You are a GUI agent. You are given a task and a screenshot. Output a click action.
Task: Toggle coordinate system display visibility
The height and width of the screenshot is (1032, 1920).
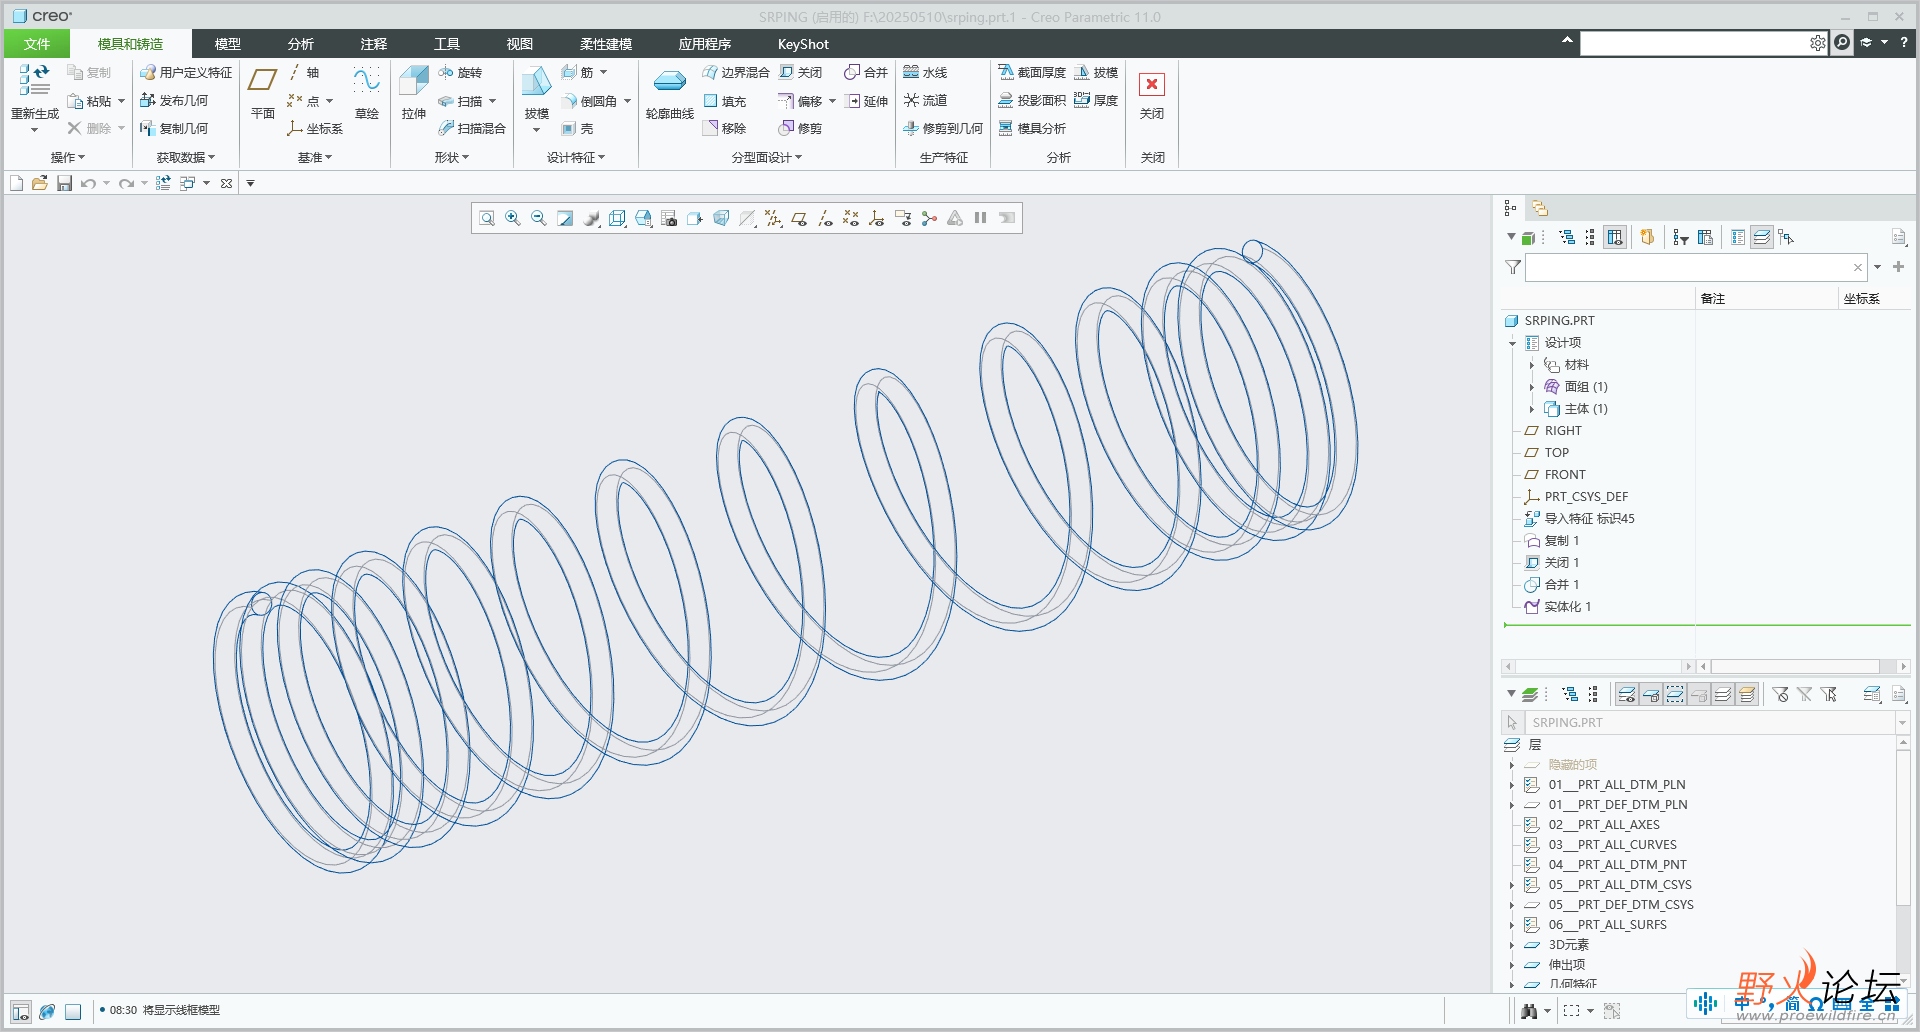pyautogui.click(x=877, y=218)
